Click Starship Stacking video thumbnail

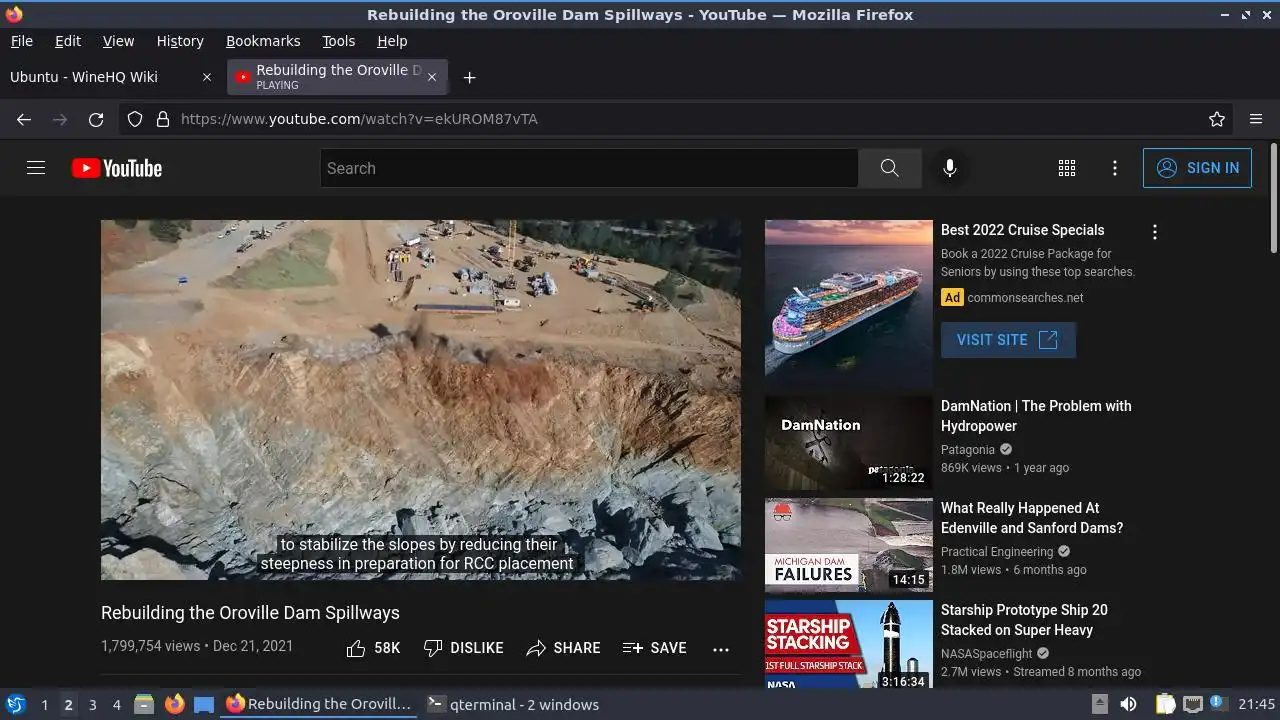[849, 644]
